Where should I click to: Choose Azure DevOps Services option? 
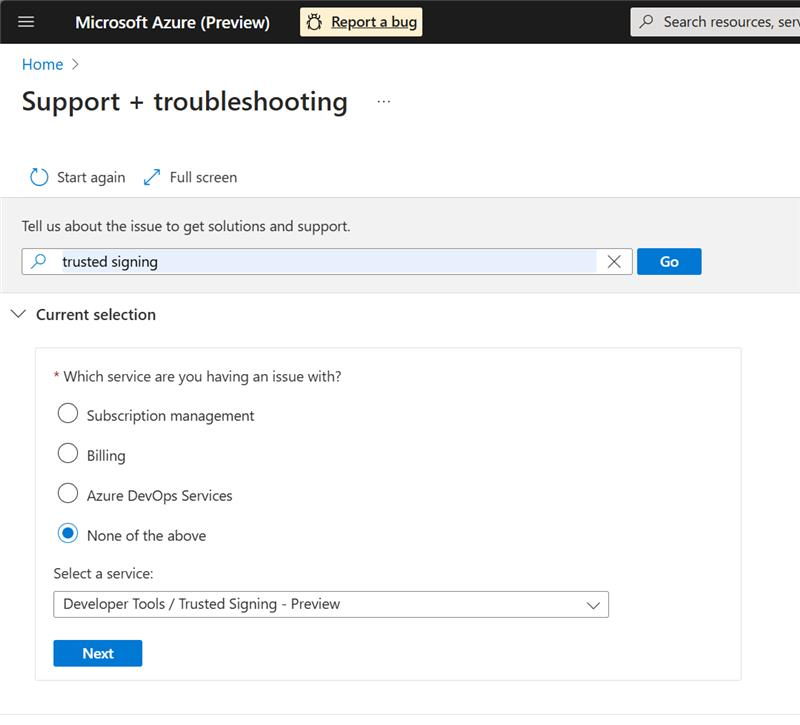point(67,493)
